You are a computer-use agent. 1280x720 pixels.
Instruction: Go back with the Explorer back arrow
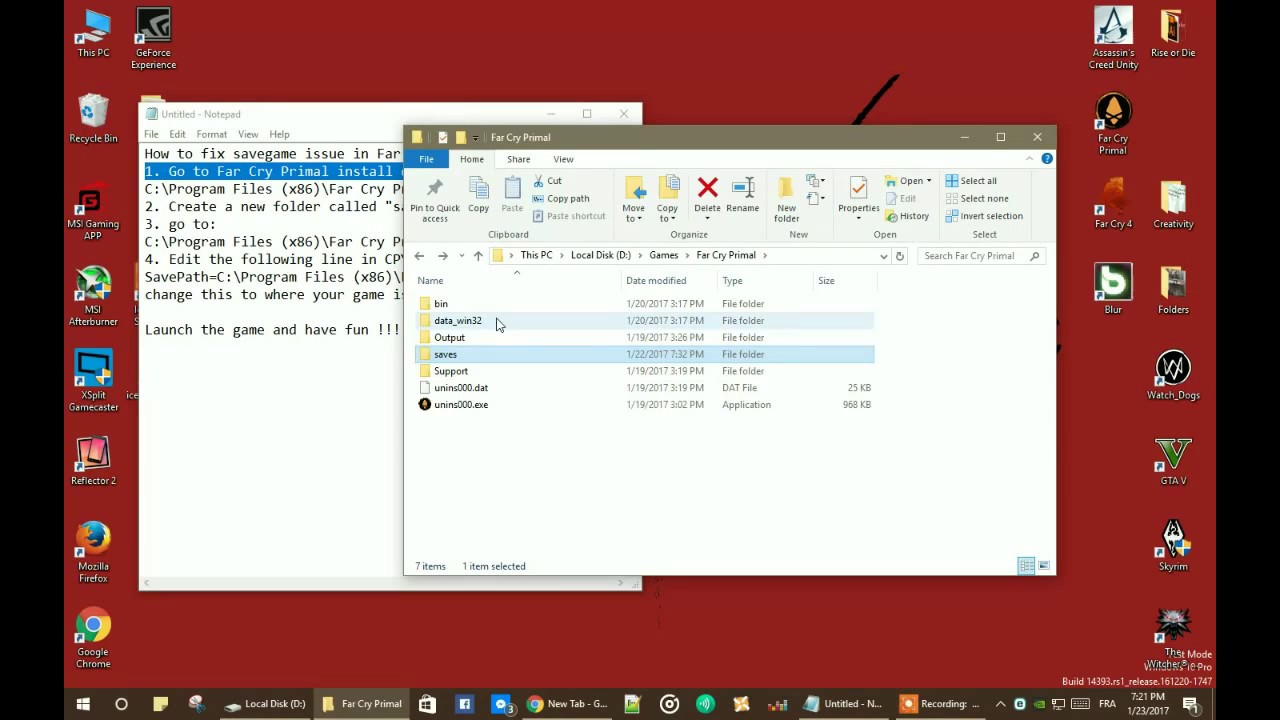click(x=419, y=256)
